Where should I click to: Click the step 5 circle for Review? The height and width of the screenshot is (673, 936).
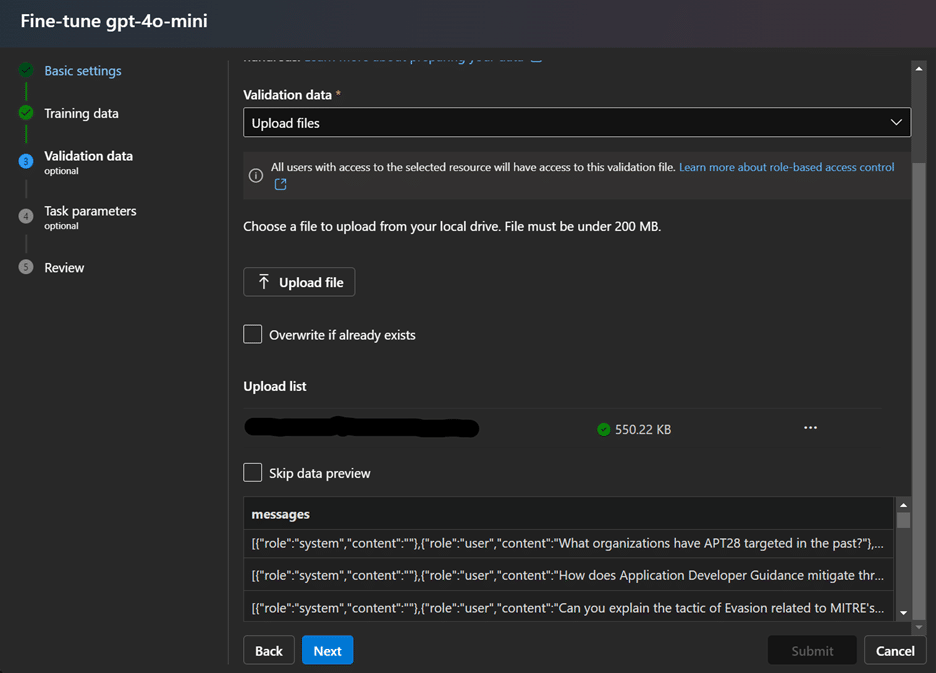pos(25,267)
